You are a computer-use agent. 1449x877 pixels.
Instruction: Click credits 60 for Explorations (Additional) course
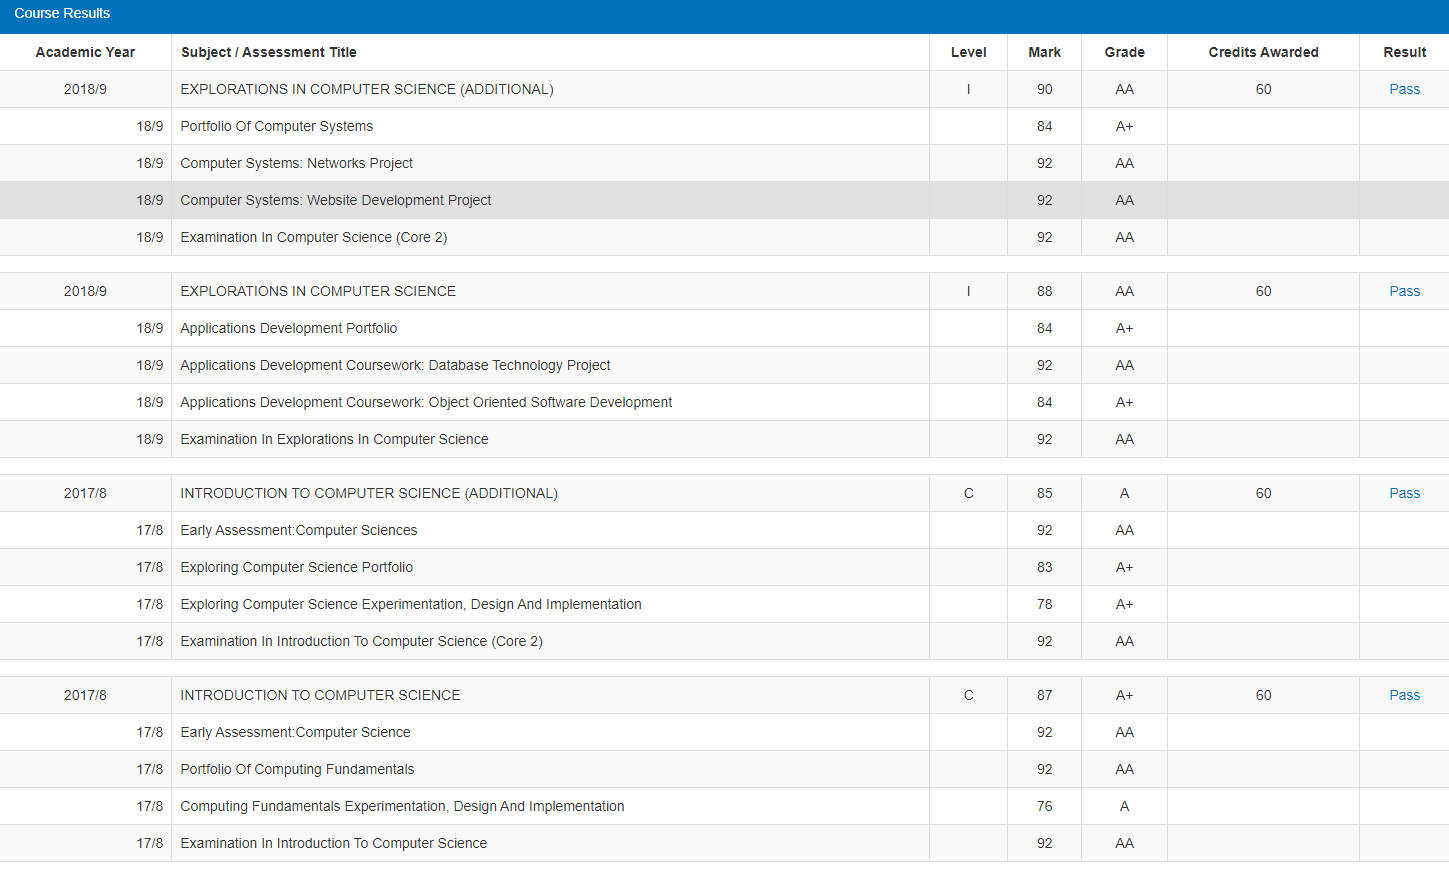(x=1263, y=89)
